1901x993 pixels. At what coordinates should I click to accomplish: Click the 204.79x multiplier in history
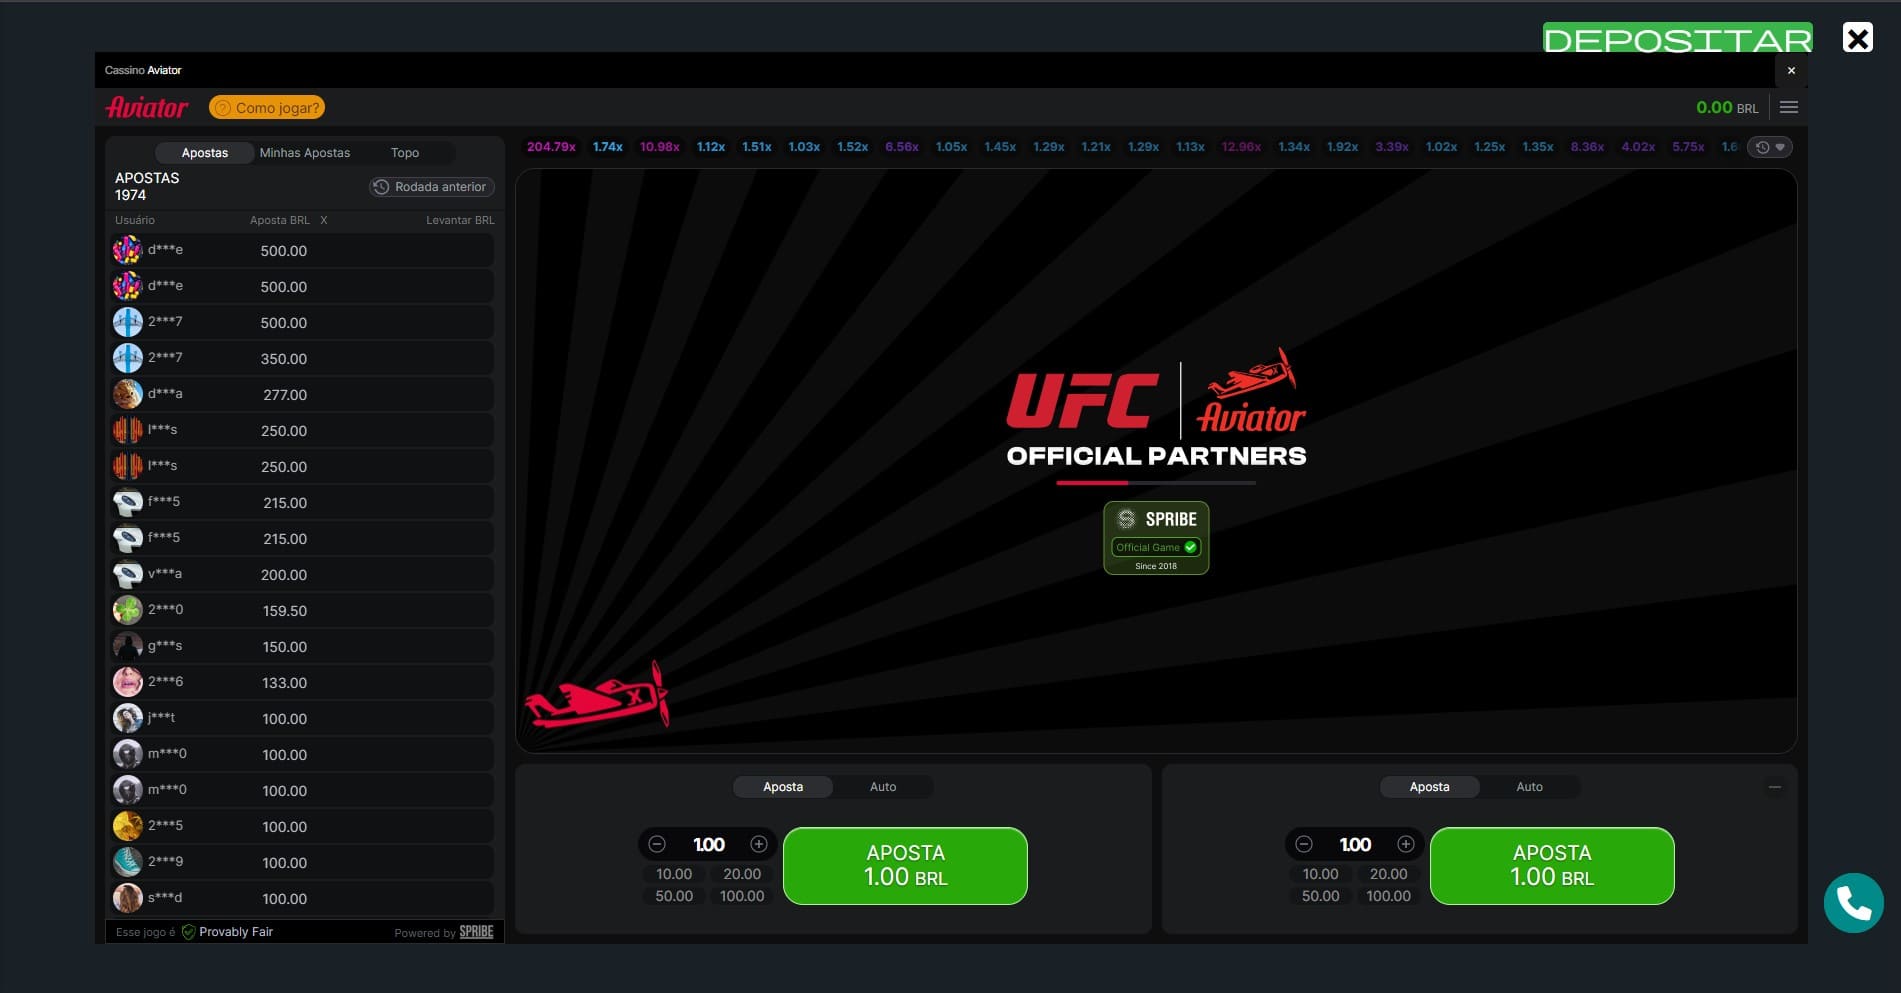coord(551,147)
